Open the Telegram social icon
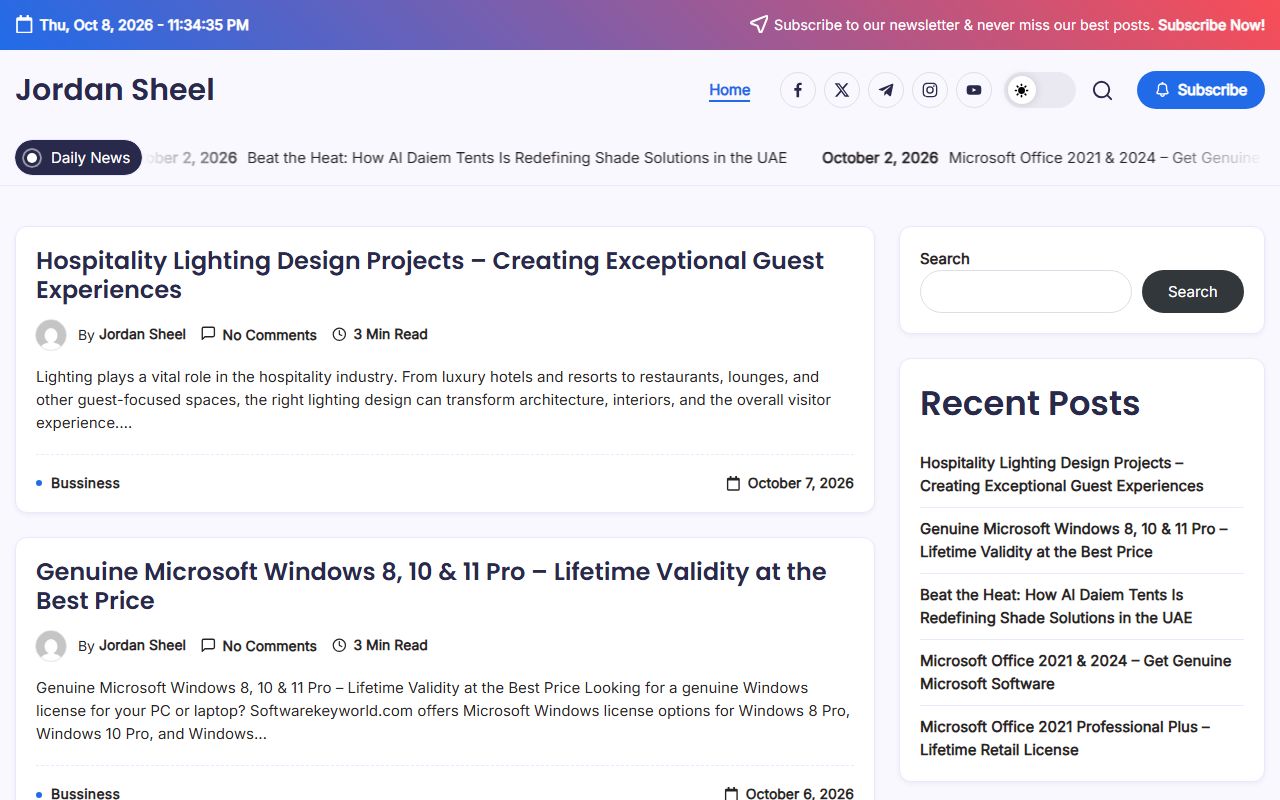Screen dimensions: 1280x800 point(886,90)
